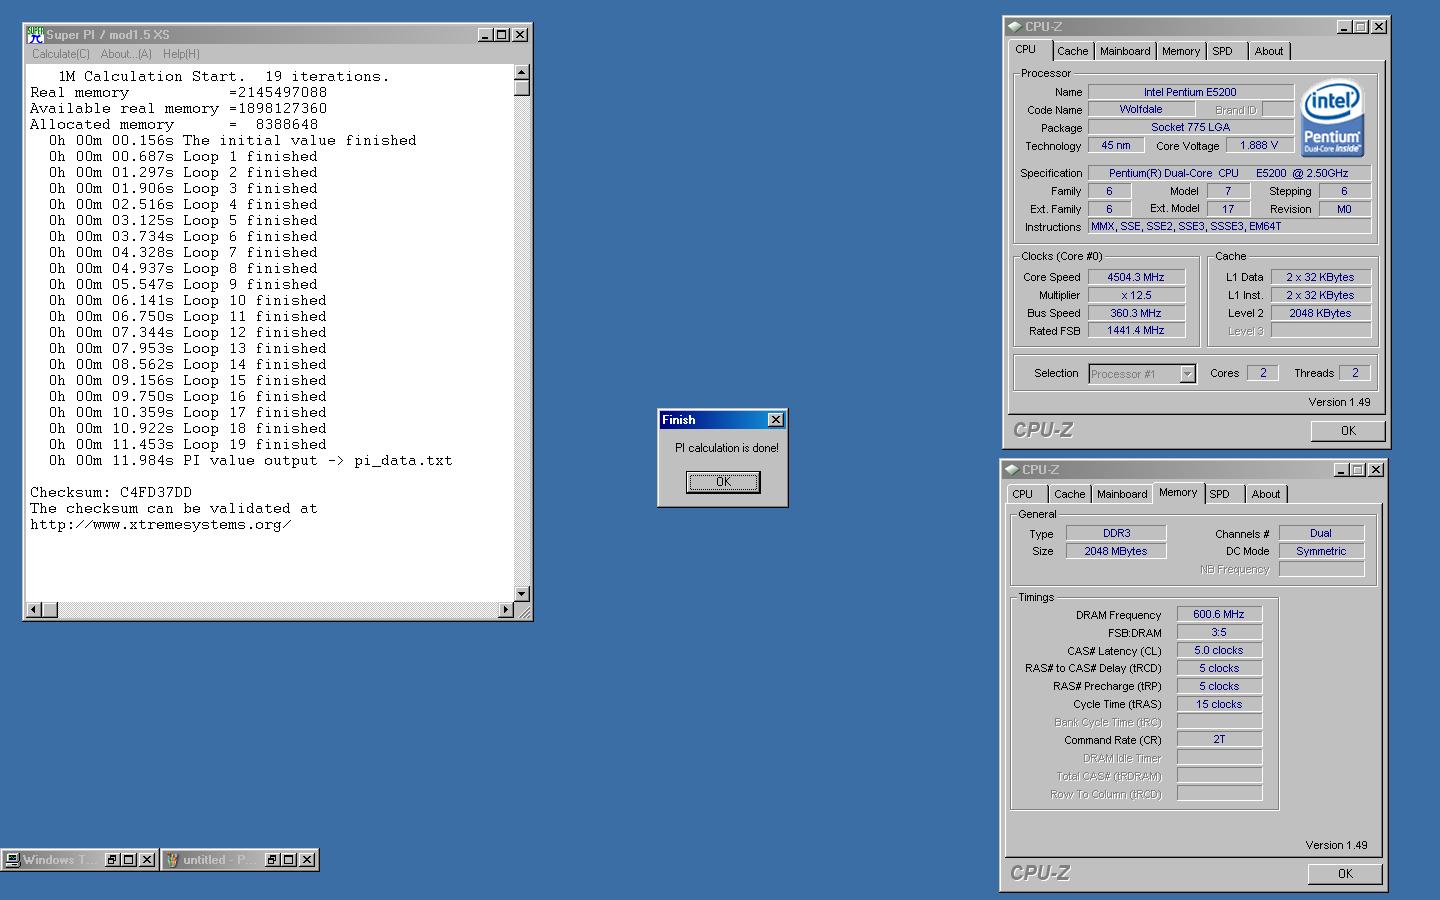This screenshot has width=1440, height=900.
Task: Click the scroll down arrow in Super PI
Action: coord(521,594)
